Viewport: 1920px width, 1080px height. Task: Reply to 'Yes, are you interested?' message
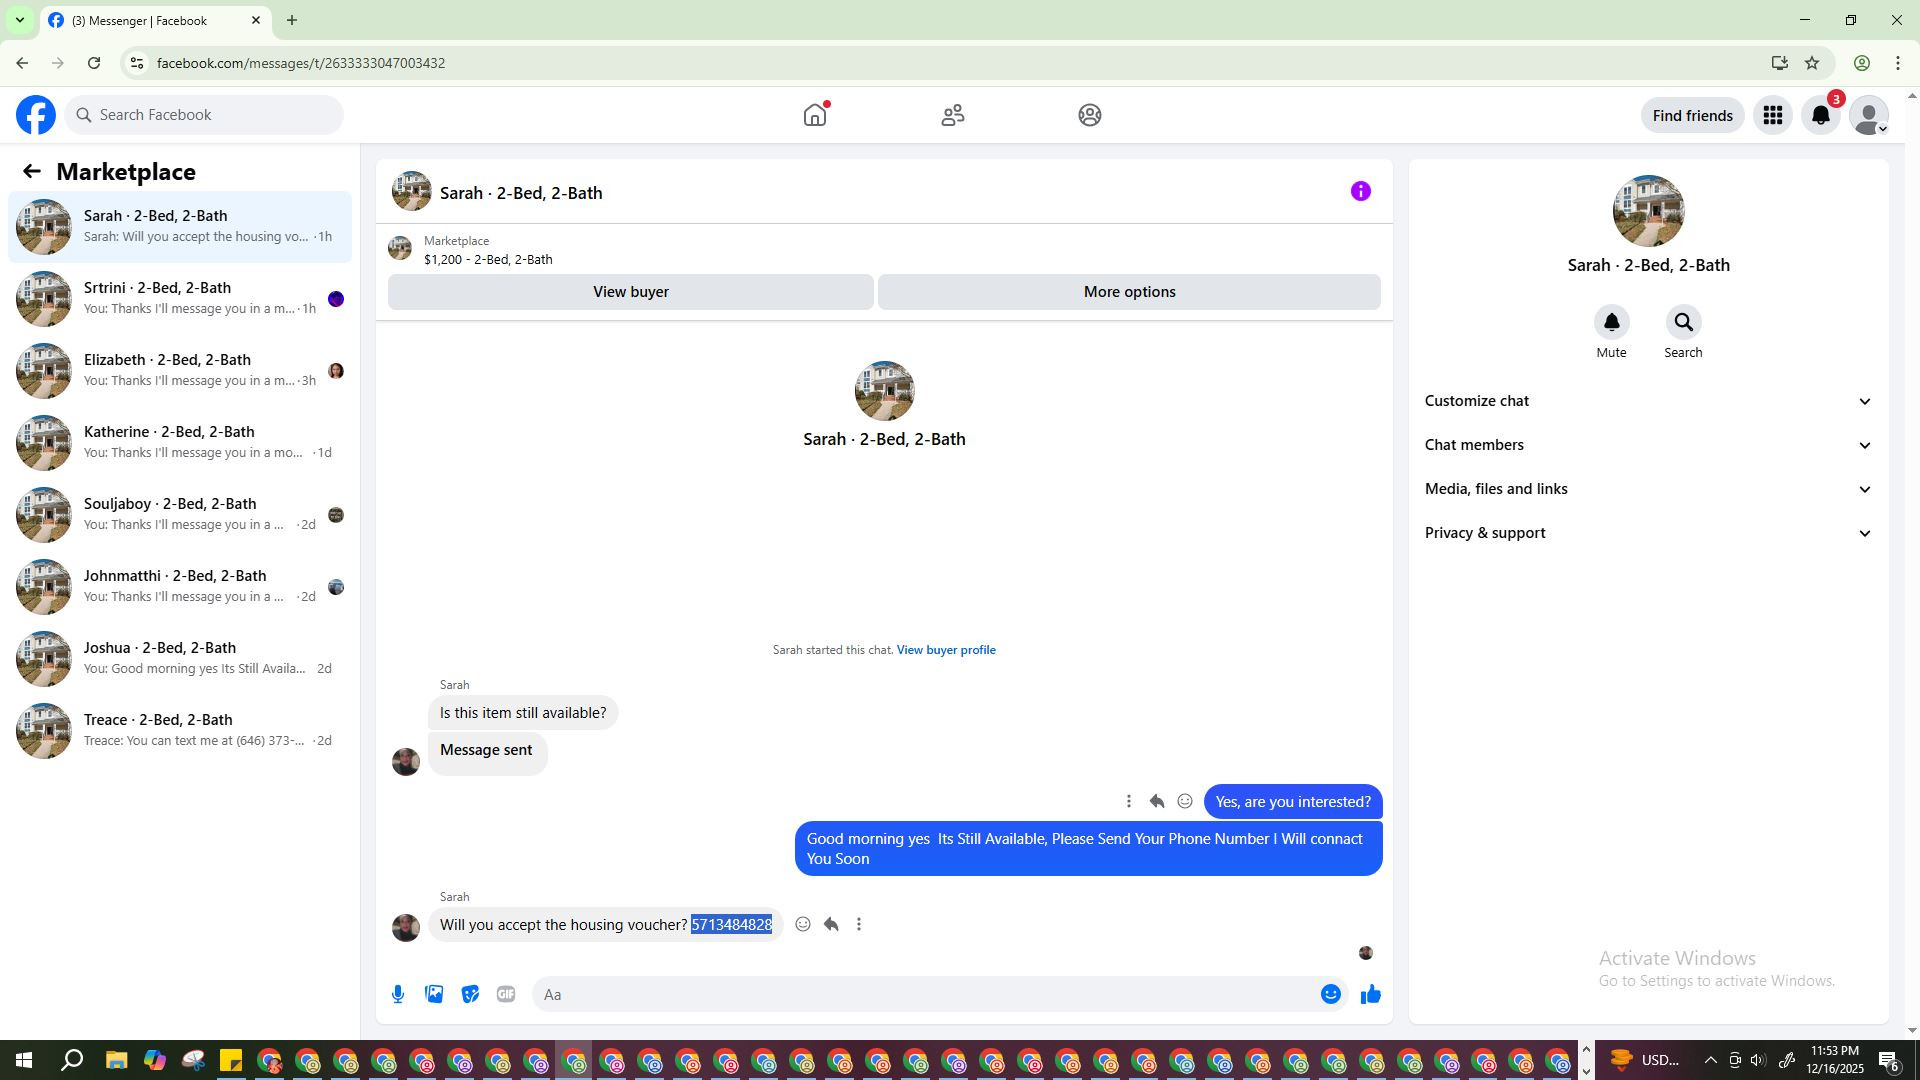point(1157,801)
